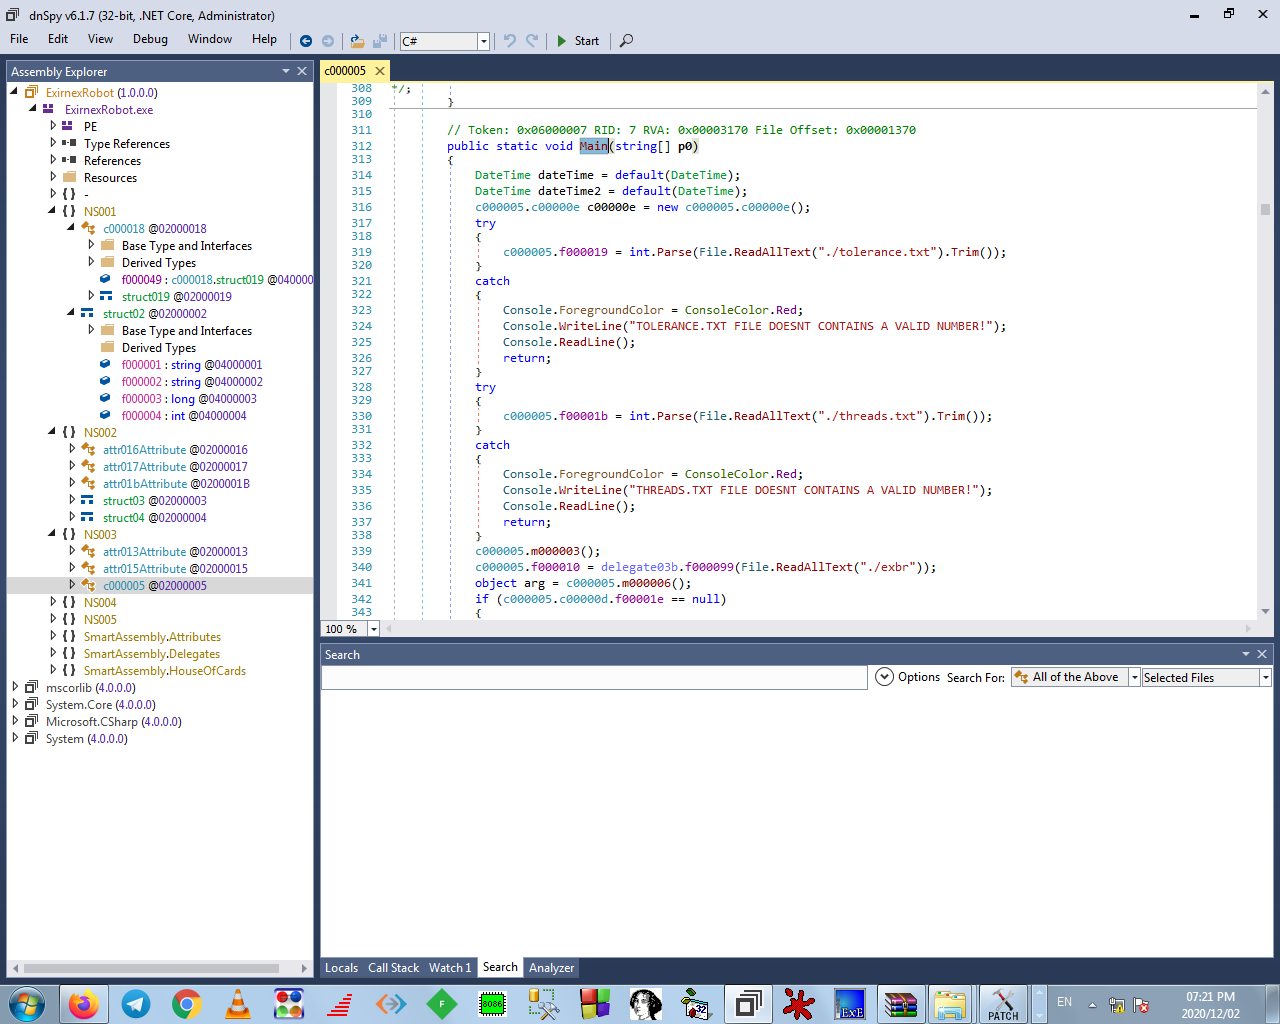The image size is (1280, 1024).
Task: Select Microsoft.CSharp (4.0.0.0) assembly
Action: coord(114,722)
